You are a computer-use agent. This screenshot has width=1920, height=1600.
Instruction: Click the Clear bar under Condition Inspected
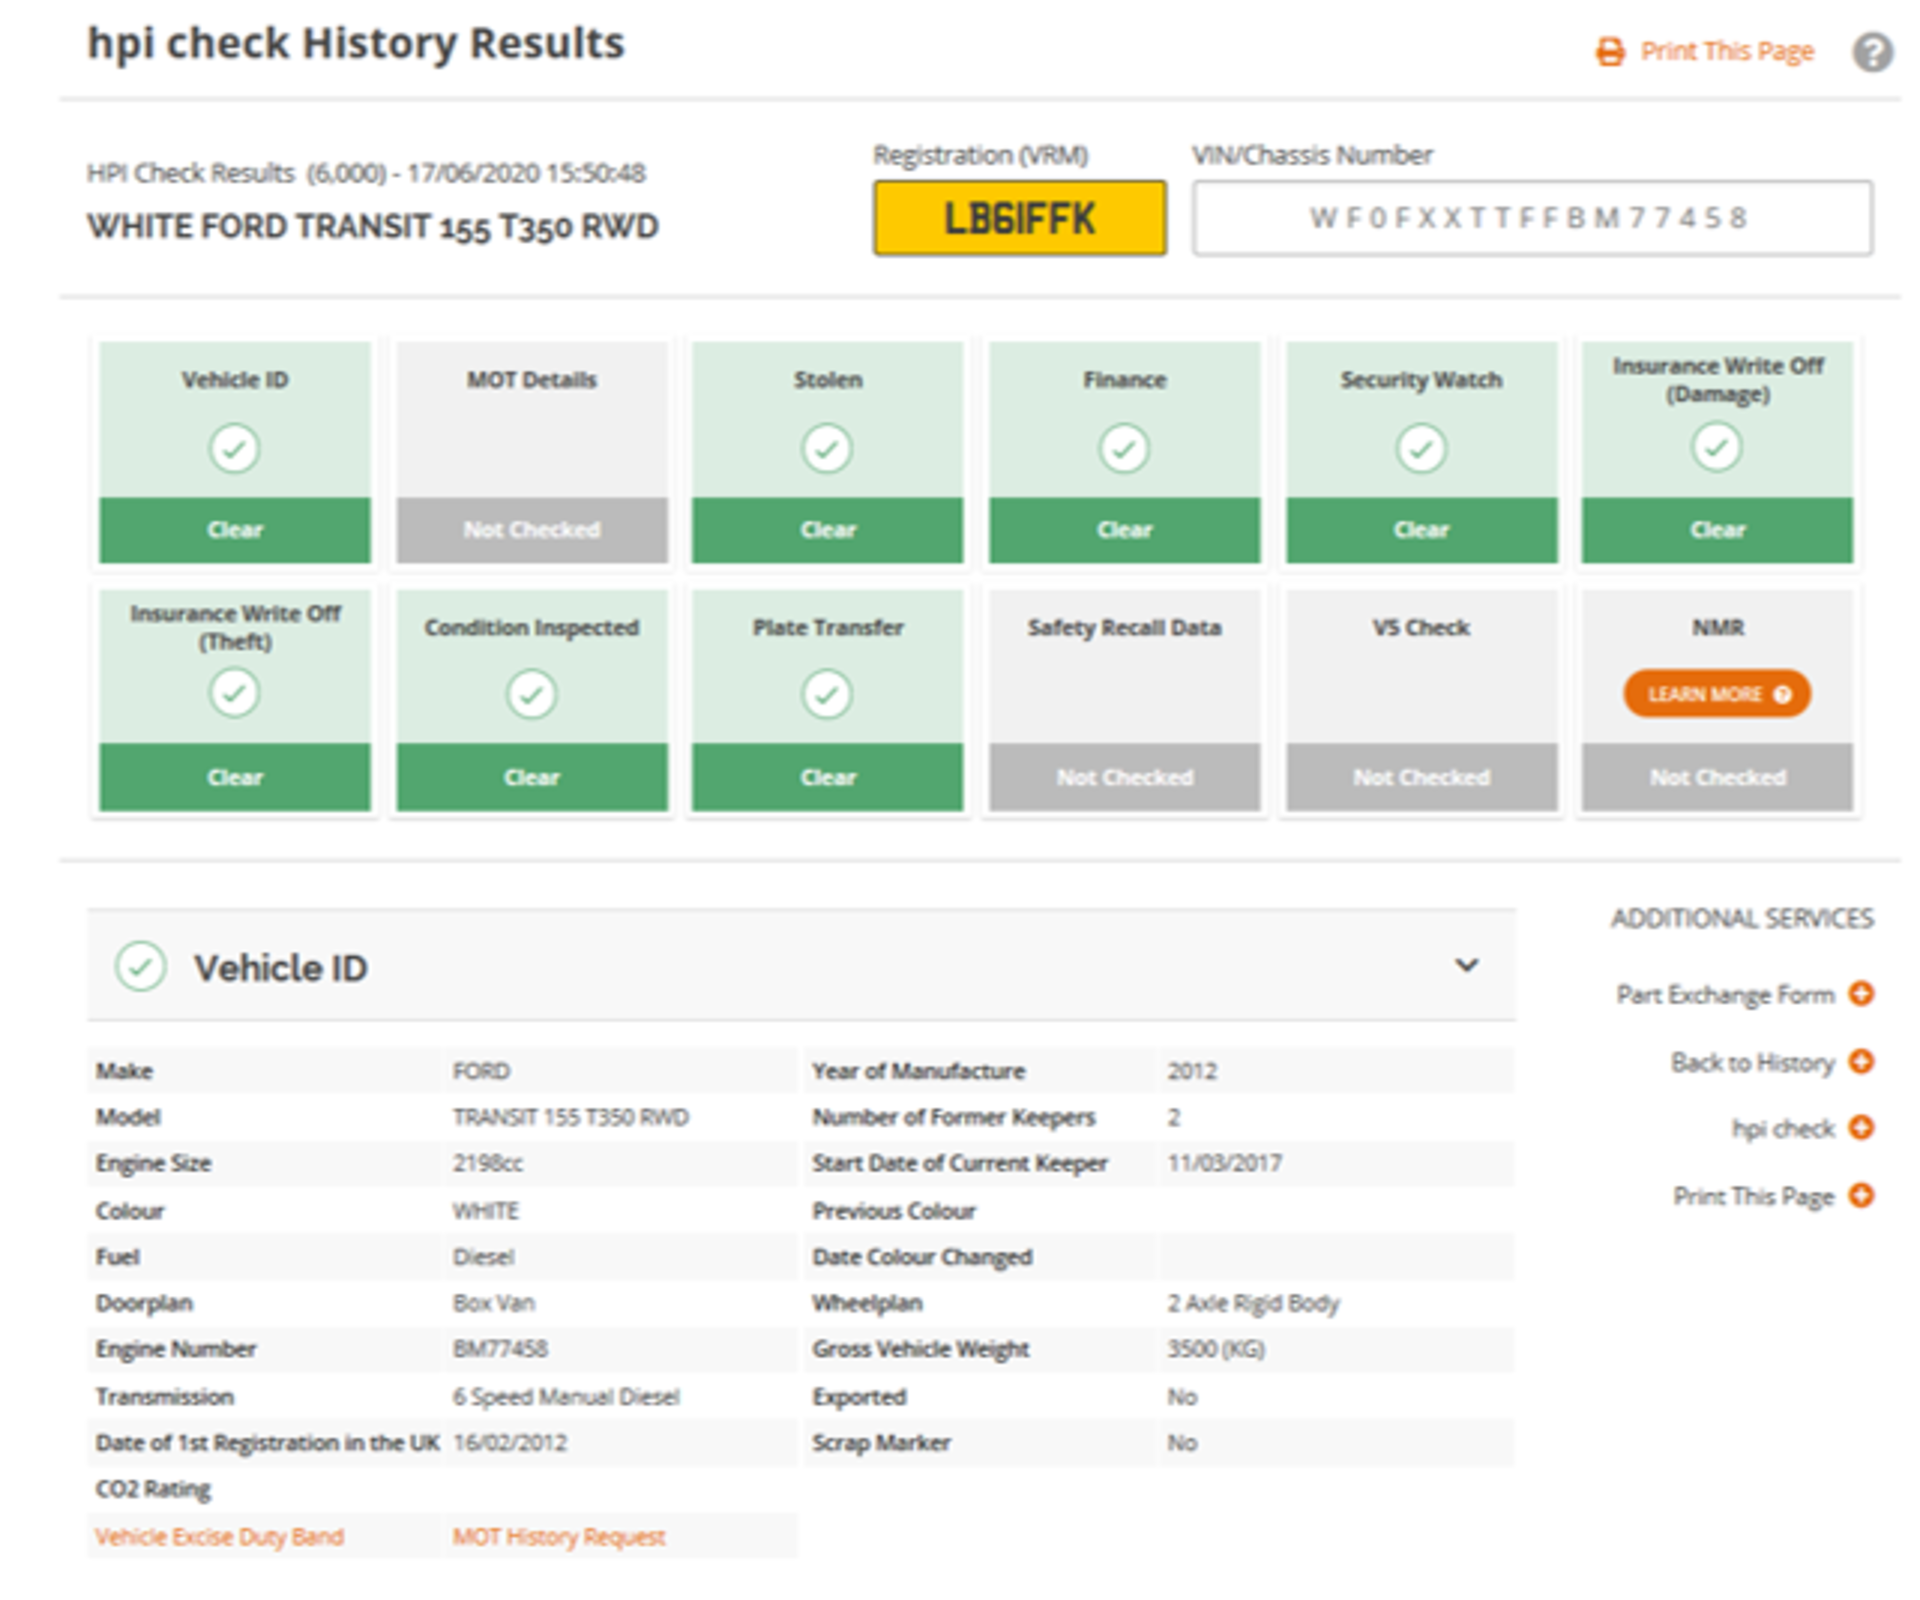pyautogui.click(x=531, y=777)
